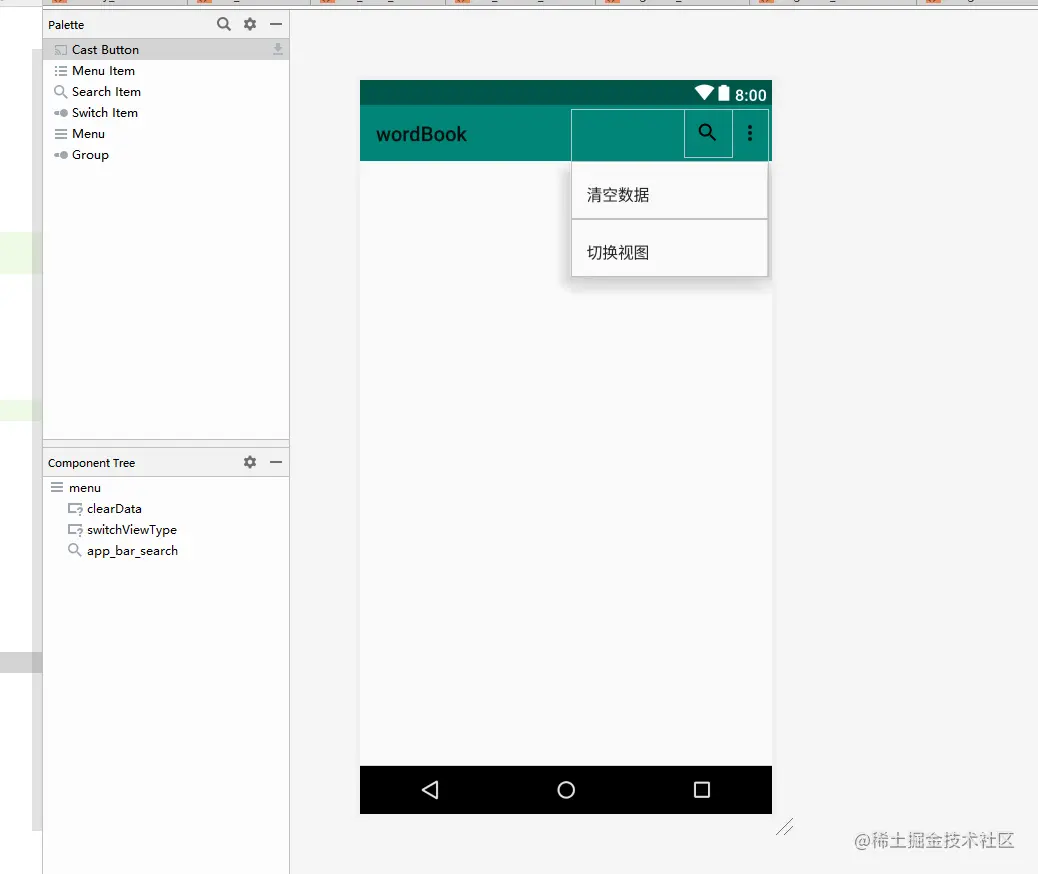Image resolution: width=1038 pixels, height=874 pixels.
Task: Collapse the Component Tree panel
Action: [275, 462]
